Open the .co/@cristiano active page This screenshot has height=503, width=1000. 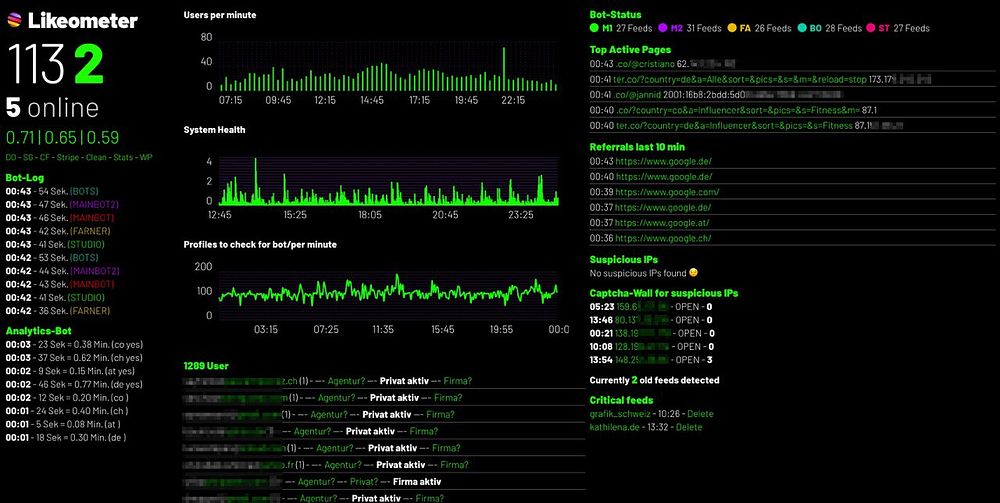pyautogui.click(x=643, y=64)
